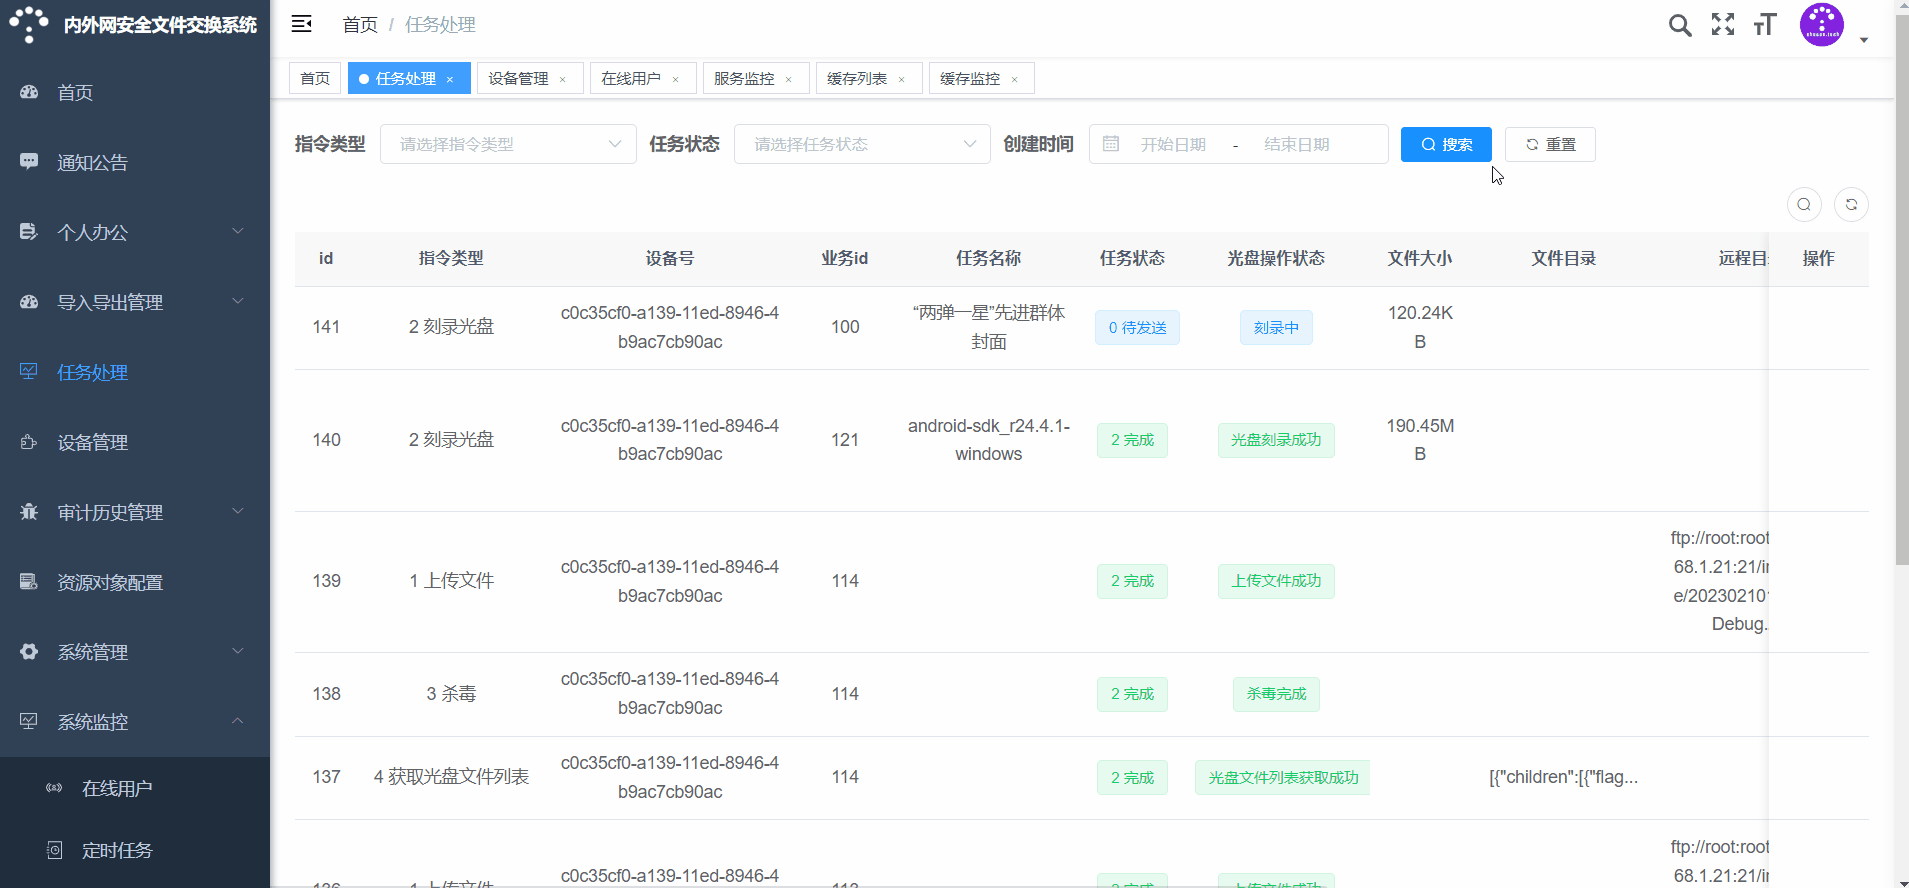This screenshot has height=888, width=1909.
Task: Switch to the 首页 tab
Action: tap(315, 78)
